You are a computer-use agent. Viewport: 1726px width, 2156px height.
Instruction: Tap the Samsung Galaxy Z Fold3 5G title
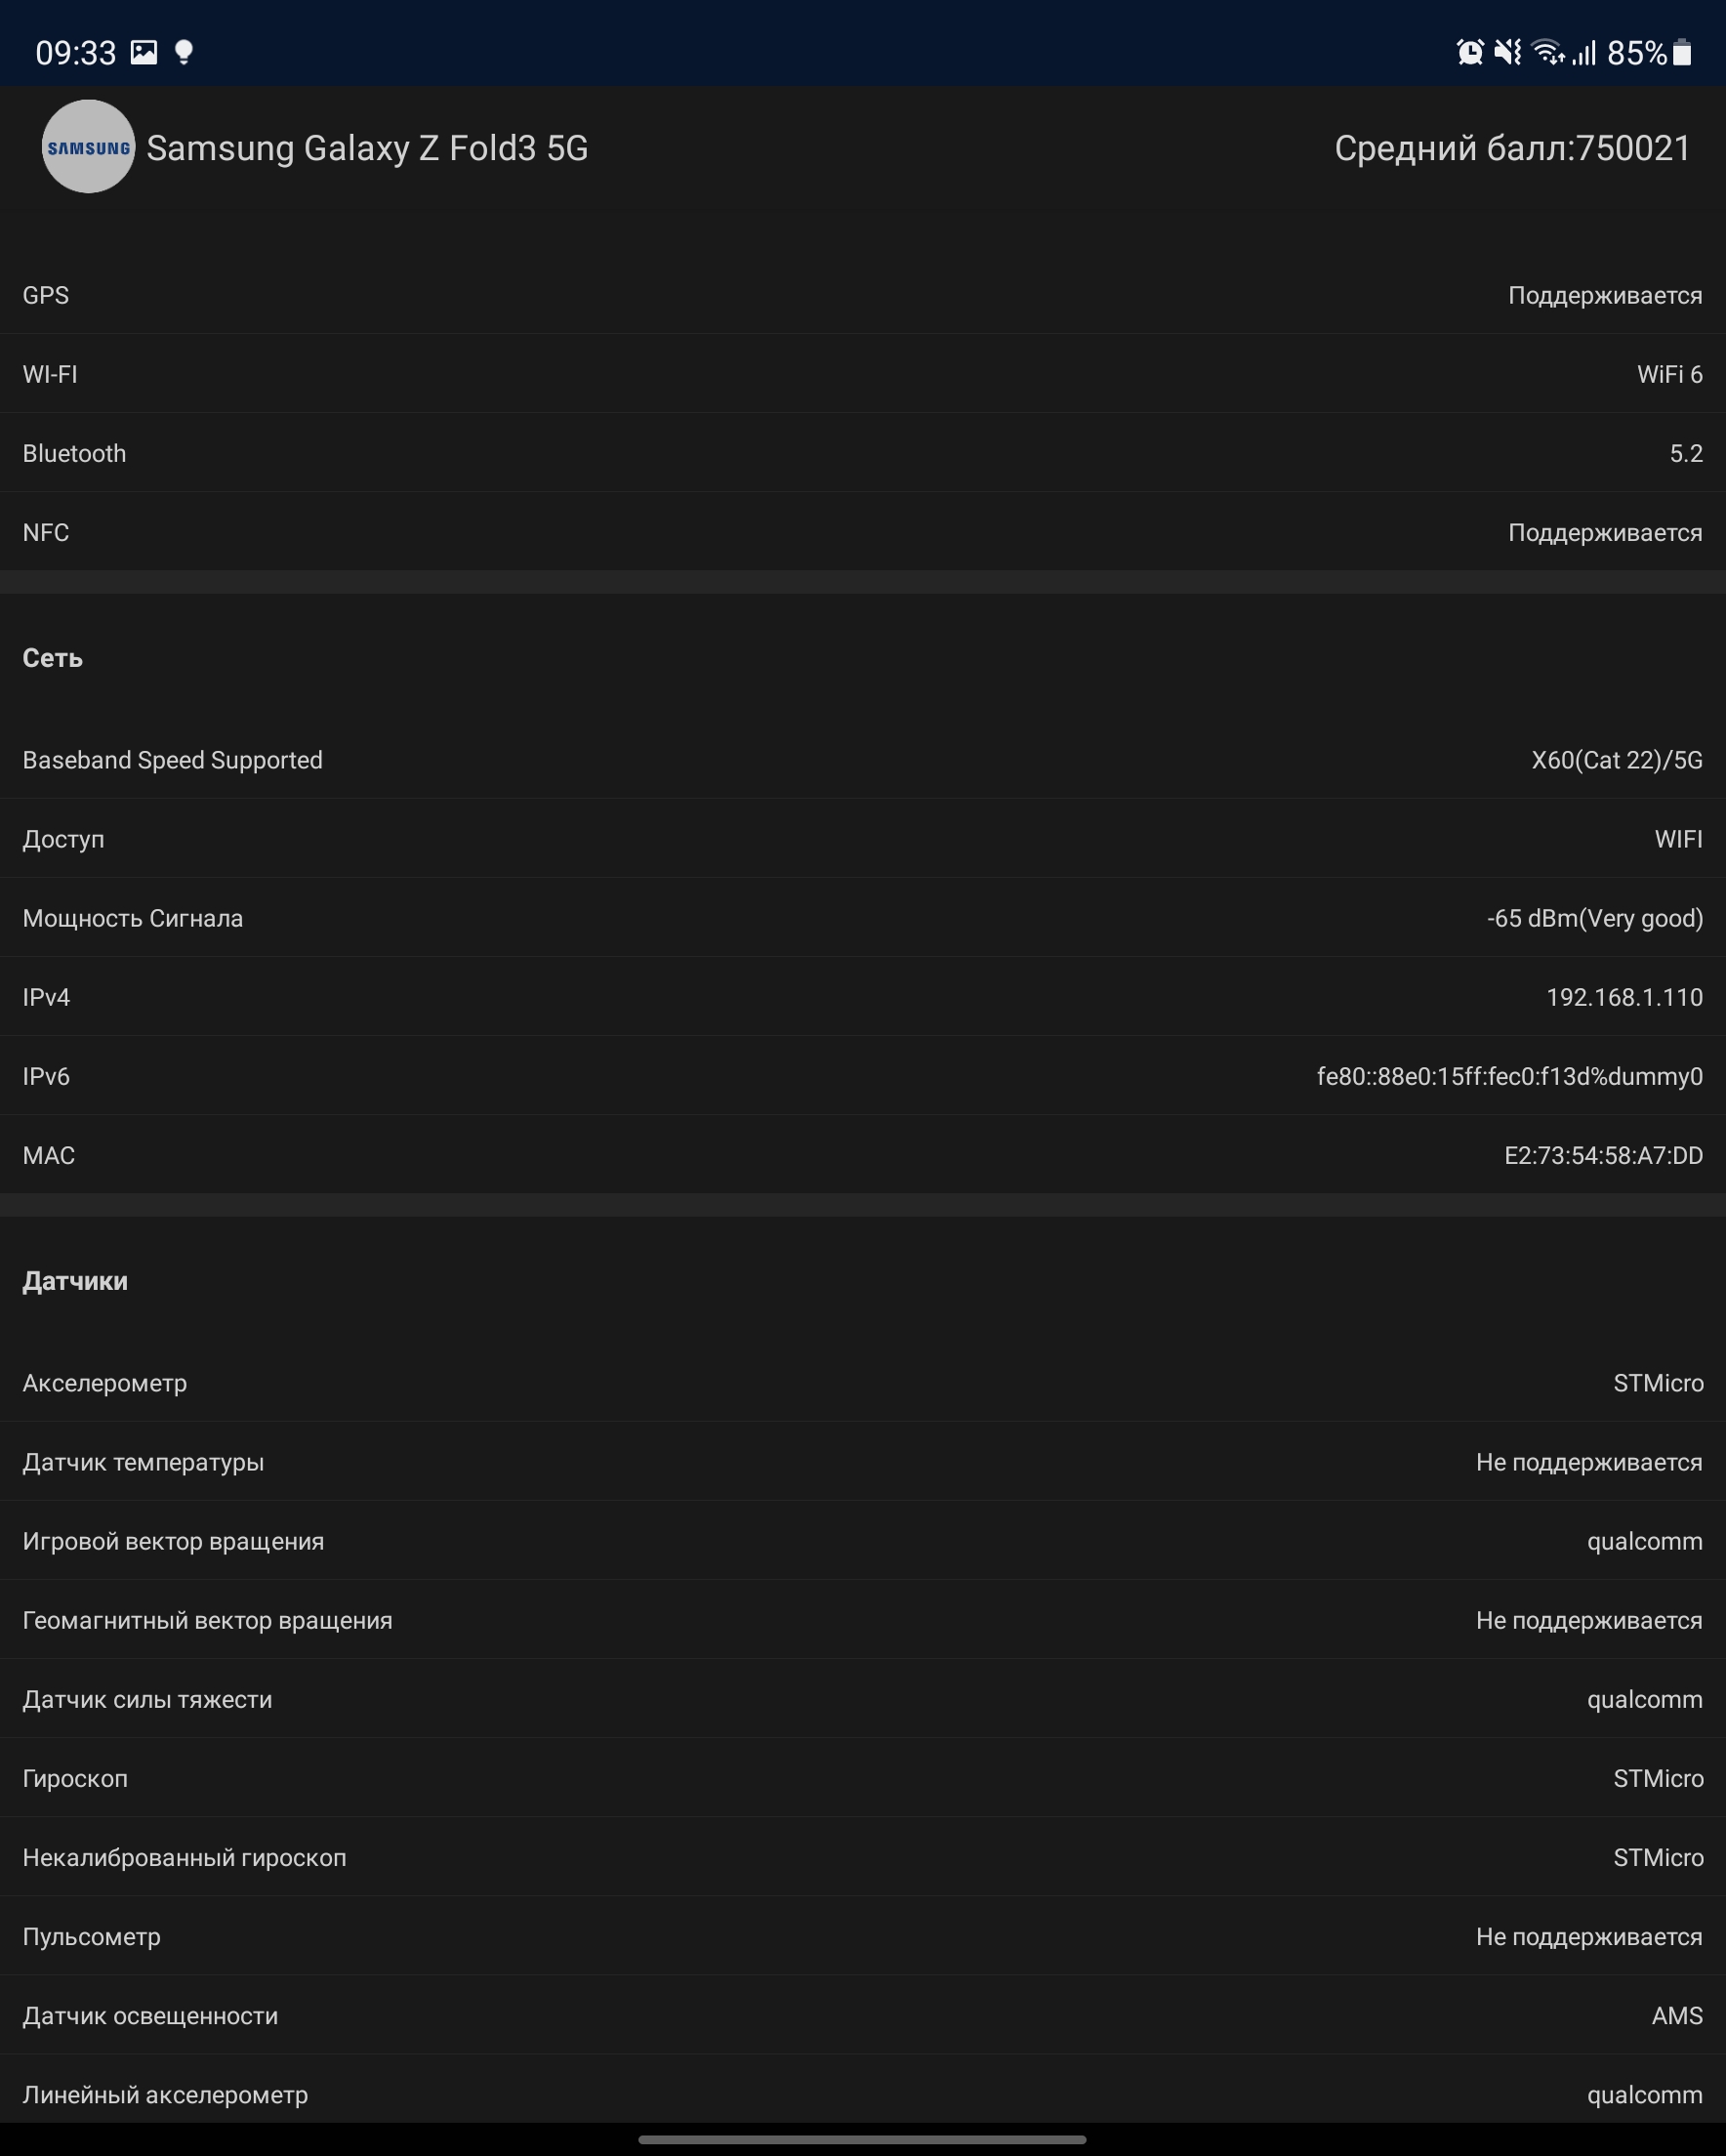[x=367, y=148]
